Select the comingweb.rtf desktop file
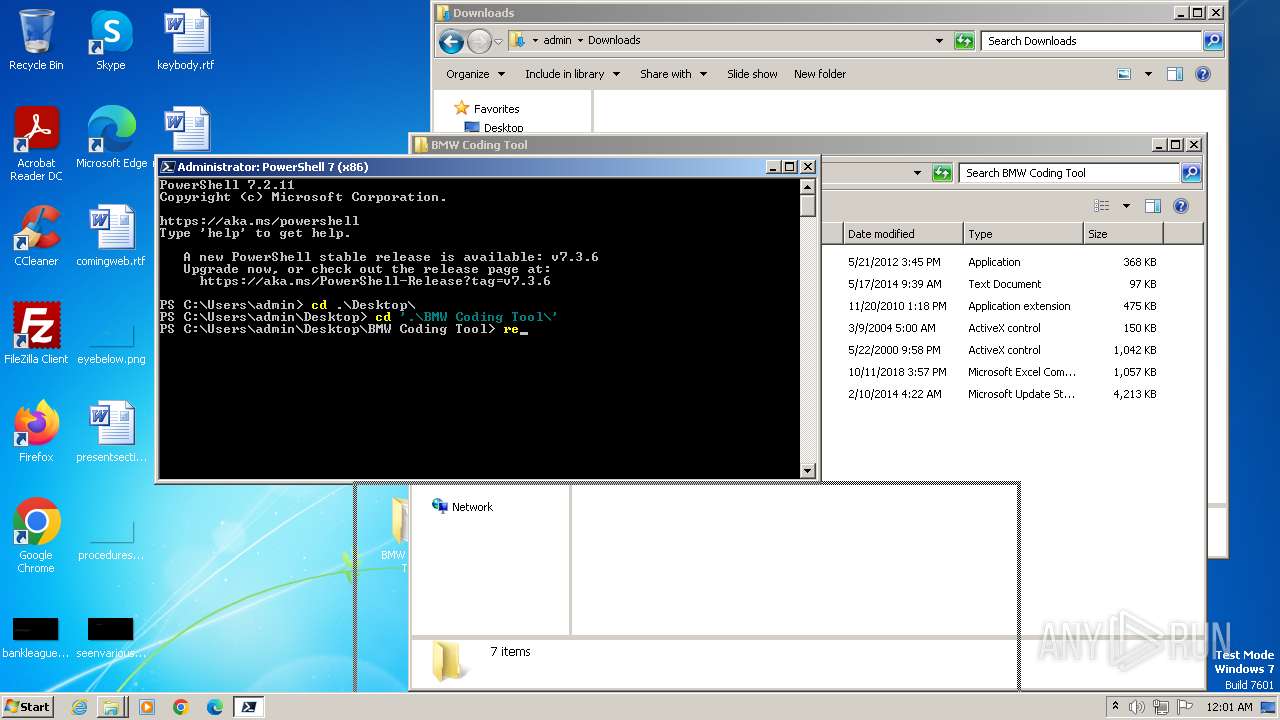 click(111, 236)
